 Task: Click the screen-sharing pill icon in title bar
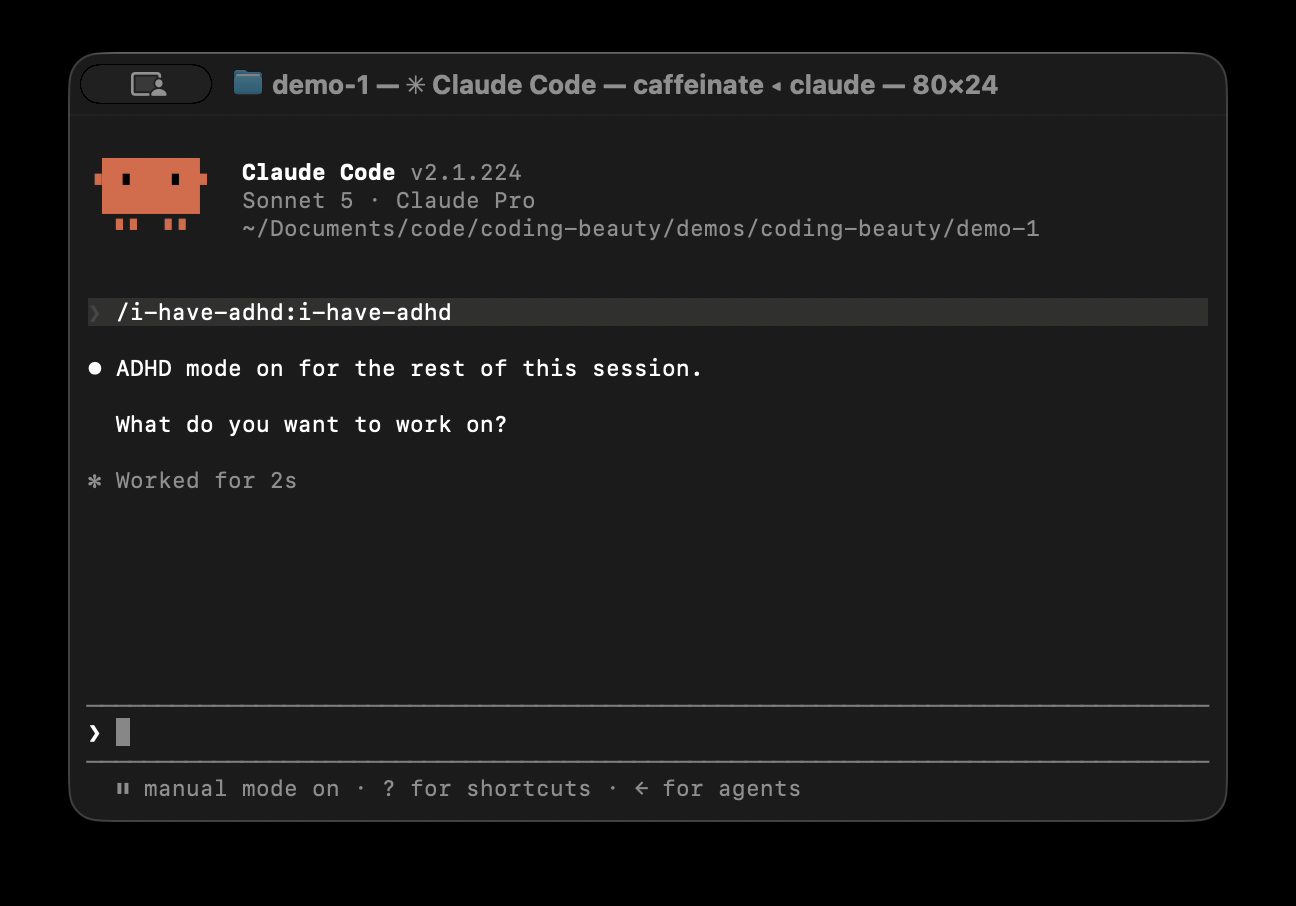(147, 84)
